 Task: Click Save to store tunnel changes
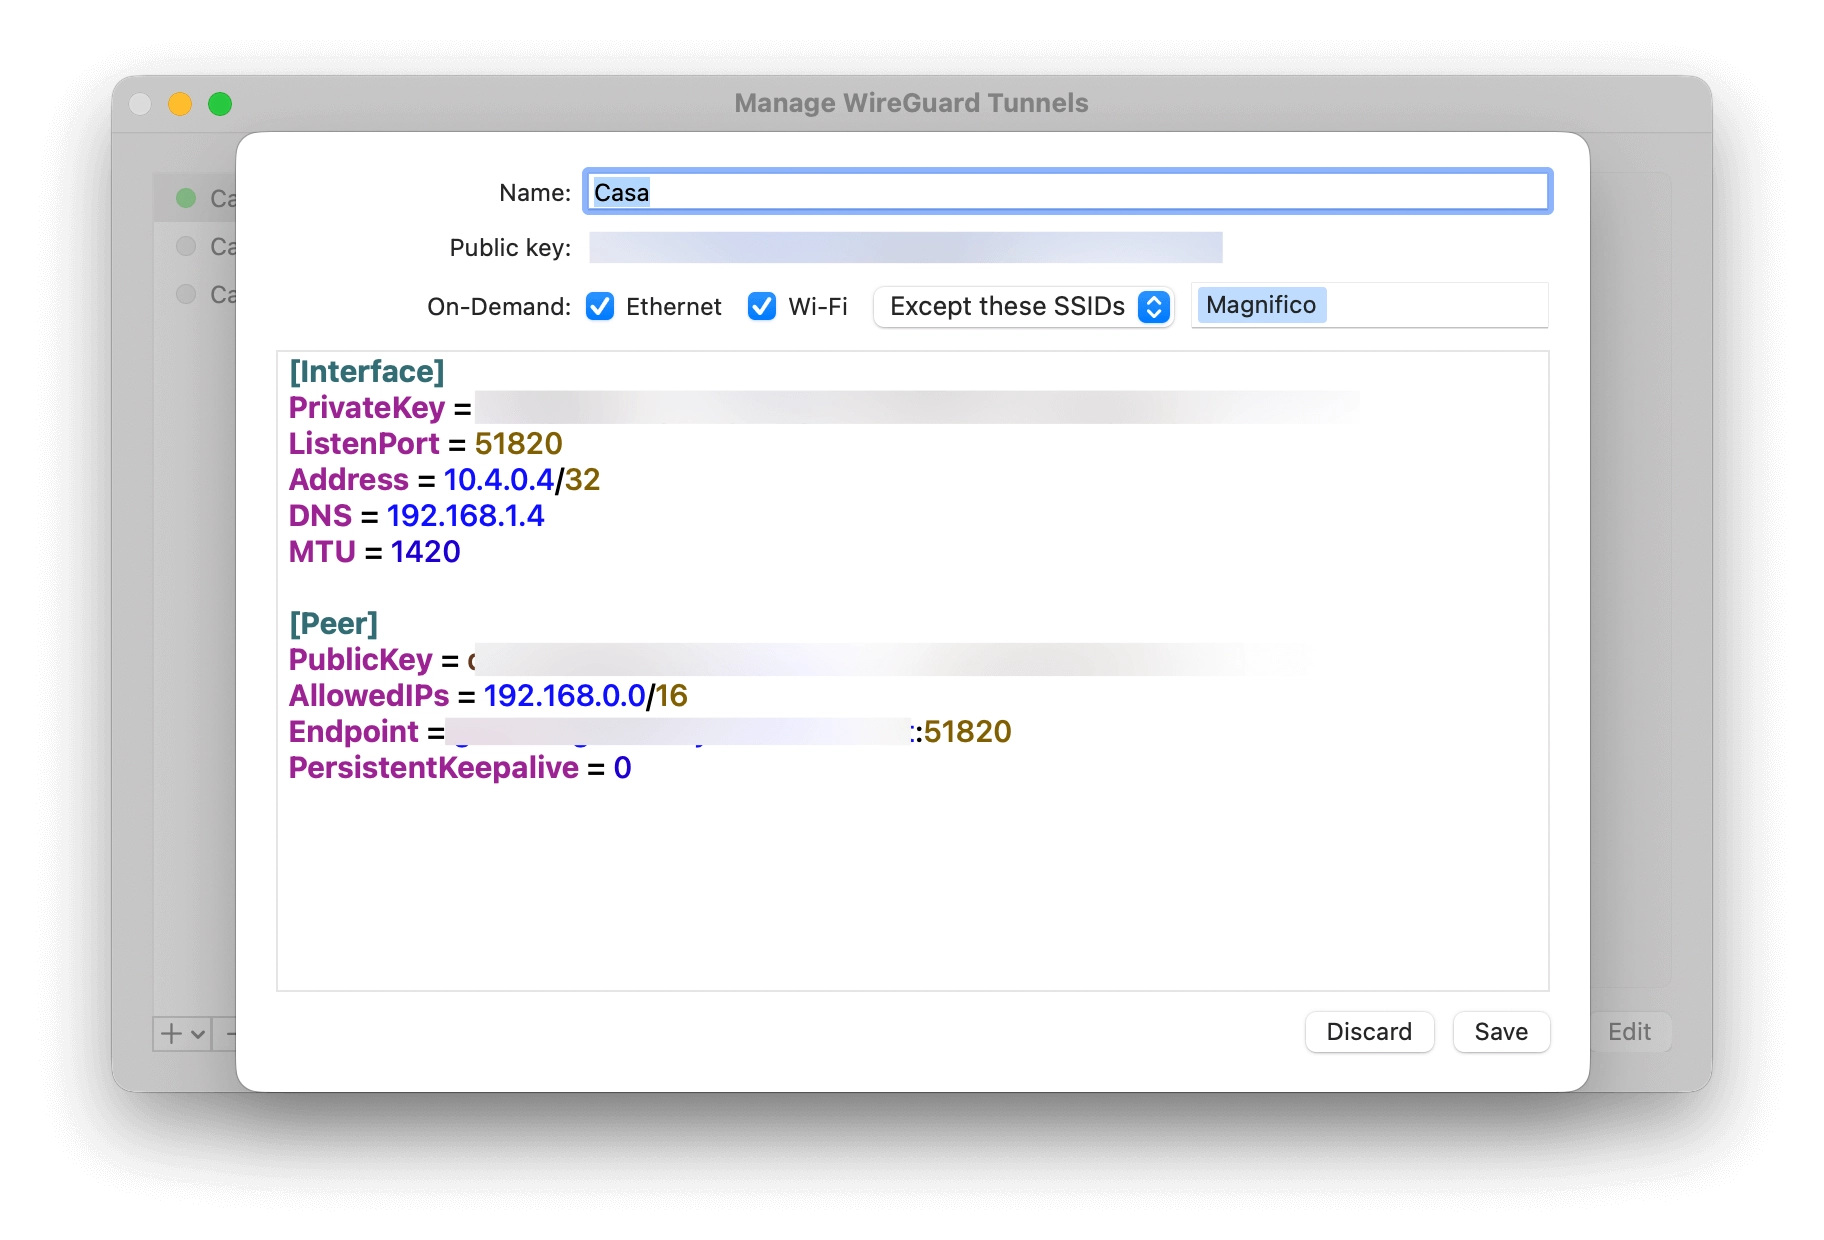point(1501,1032)
